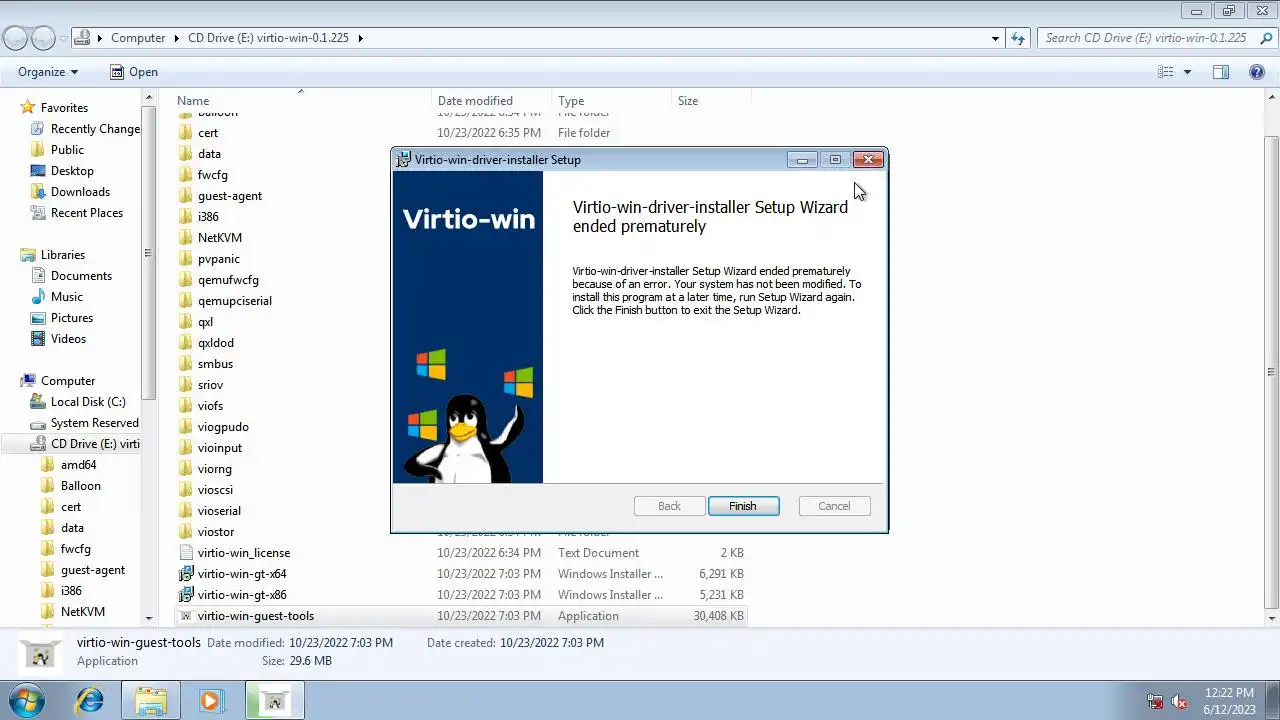This screenshot has width=1280, height=720.
Task: Go back with the Explorer back arrow
Action: coord(16,38)
